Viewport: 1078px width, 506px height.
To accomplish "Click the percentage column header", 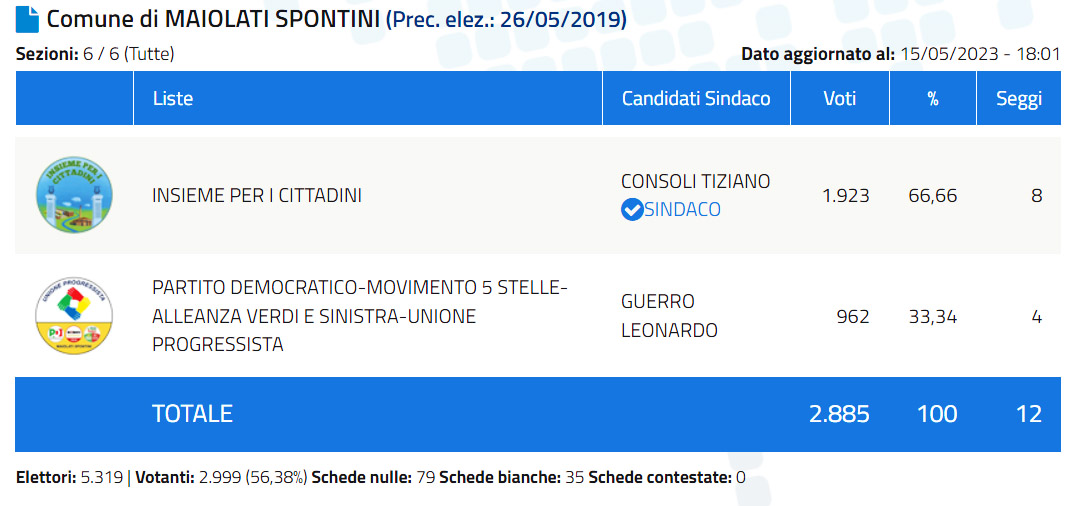I will point(932,98).
